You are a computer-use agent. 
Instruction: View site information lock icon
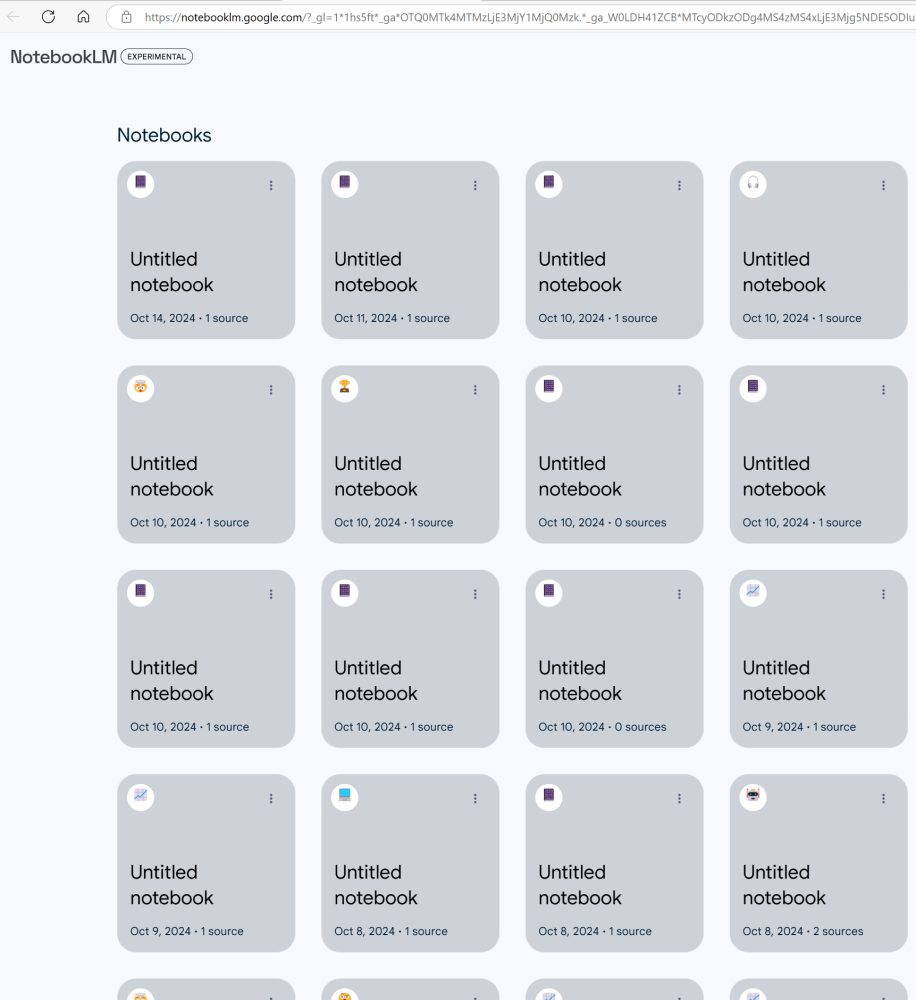(126, 17)
